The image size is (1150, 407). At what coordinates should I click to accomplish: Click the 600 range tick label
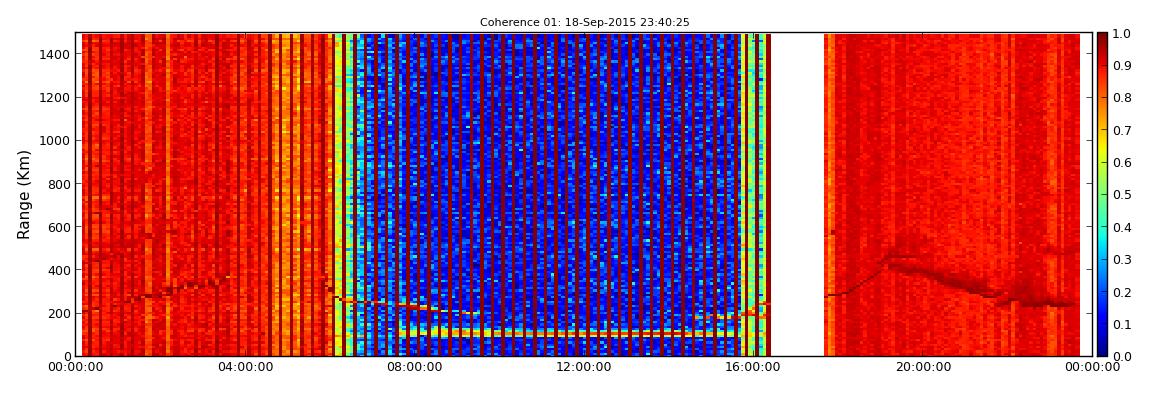point(59,227)
